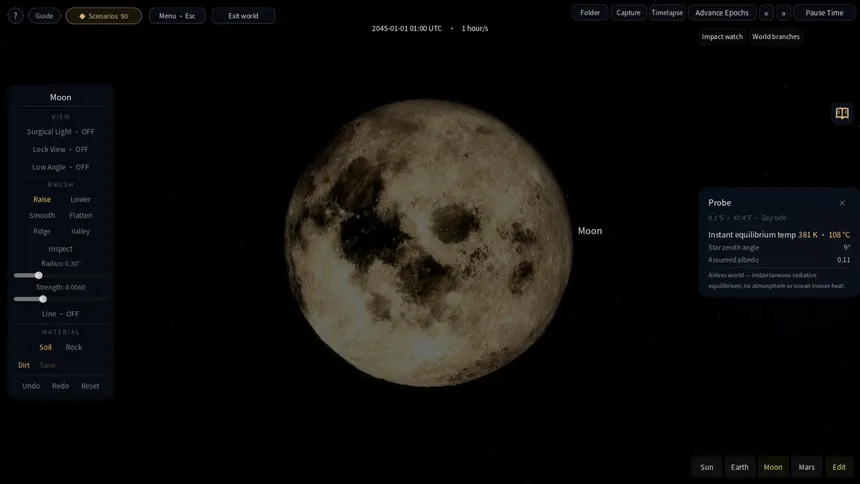This screenshot has width=860, height=484.
Task: Open Impact watch
Action: 722,37
